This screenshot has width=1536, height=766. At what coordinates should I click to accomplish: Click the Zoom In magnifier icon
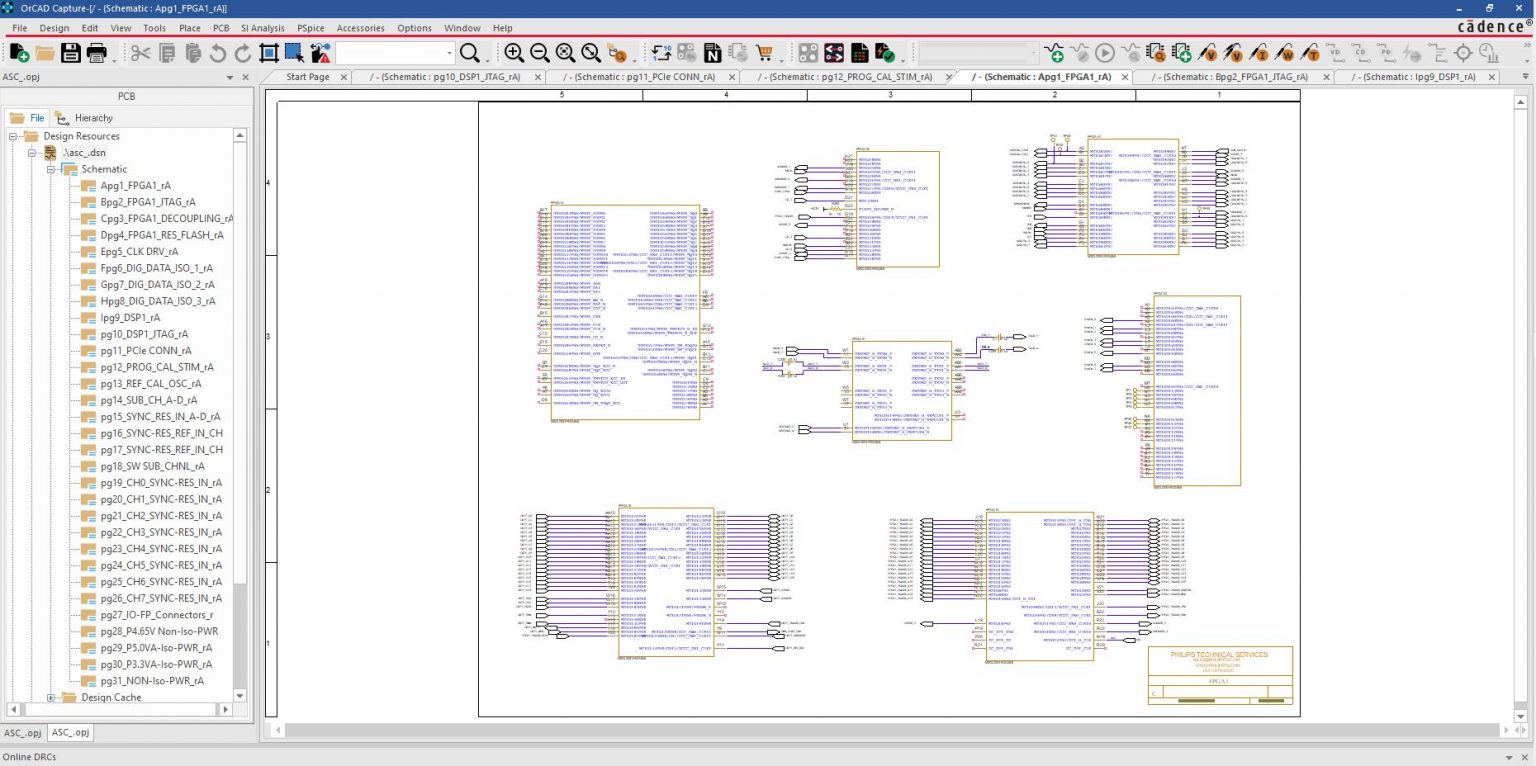pos(514,53)
